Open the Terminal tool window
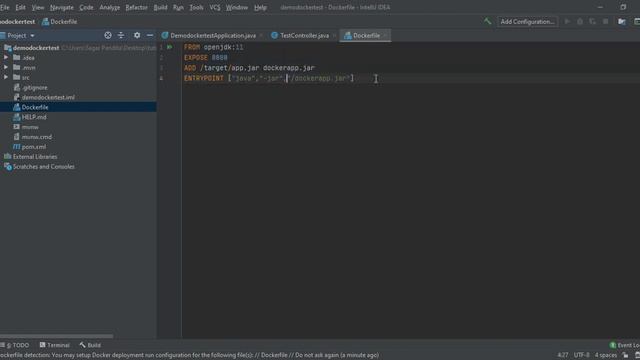 point(54,345)
